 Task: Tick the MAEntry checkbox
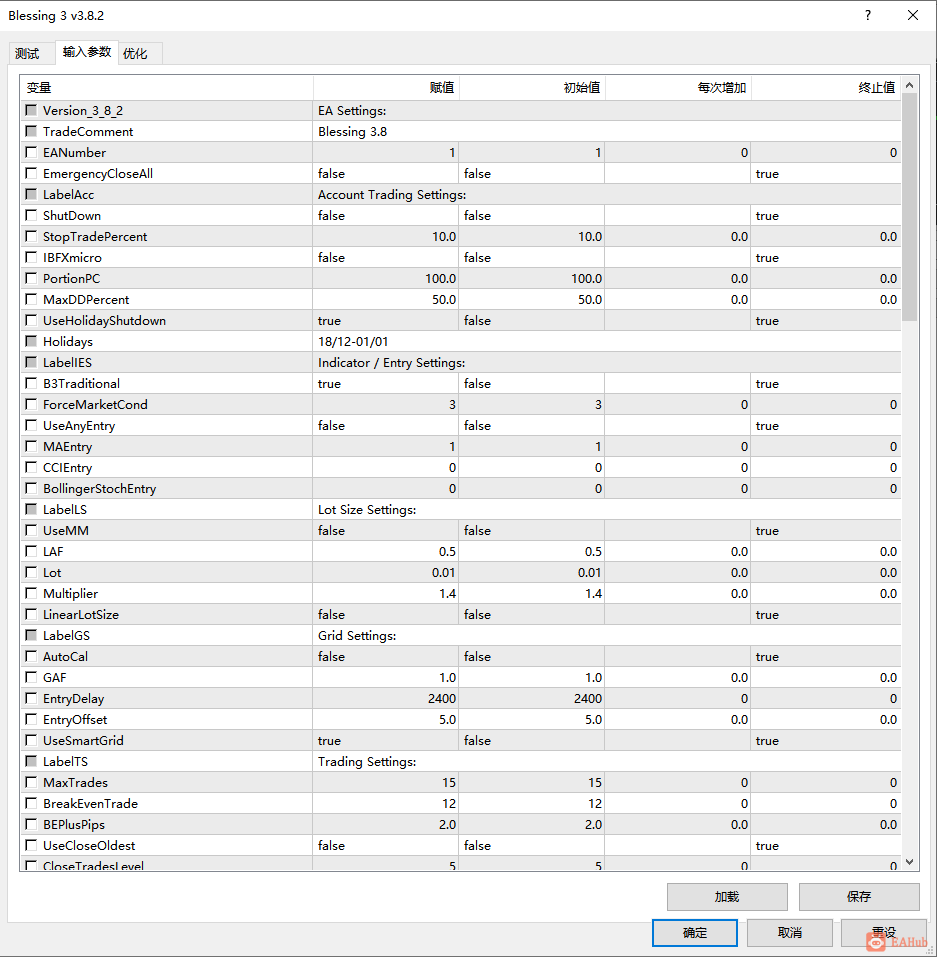click(31, 446)
